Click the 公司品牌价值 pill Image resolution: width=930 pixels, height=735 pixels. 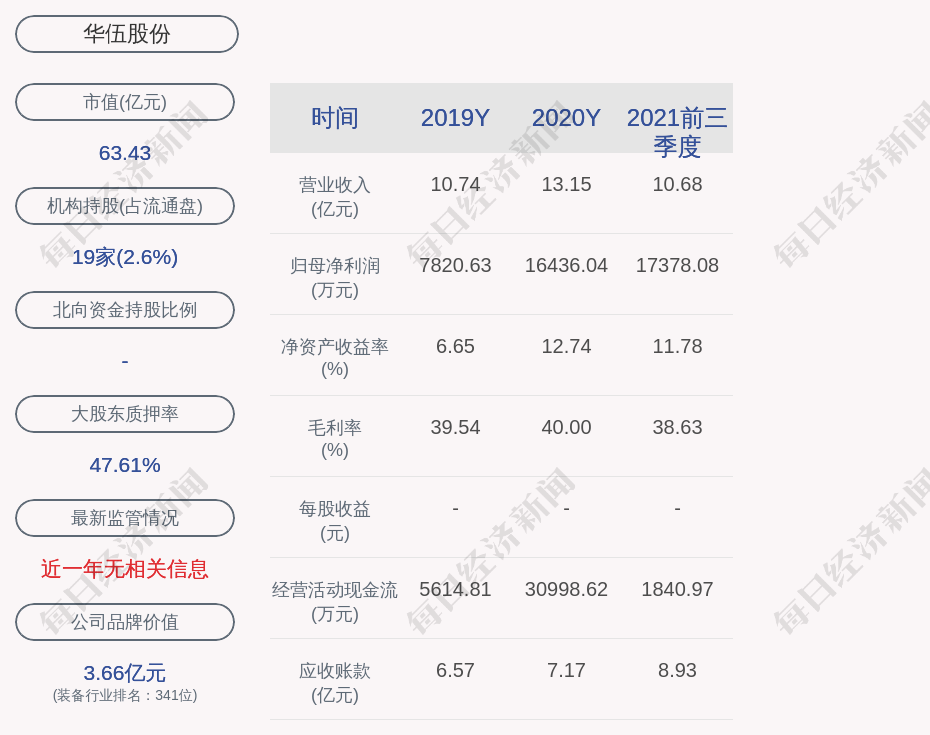click(x=125, y=622)
